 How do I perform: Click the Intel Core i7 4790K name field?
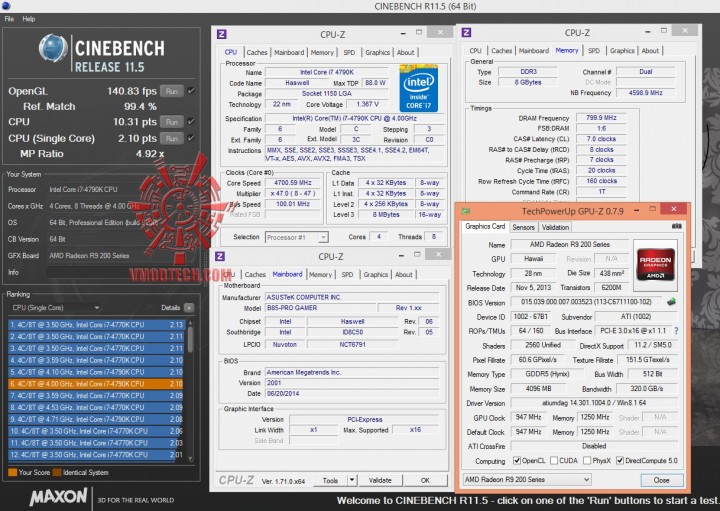(x=327, y=72)
